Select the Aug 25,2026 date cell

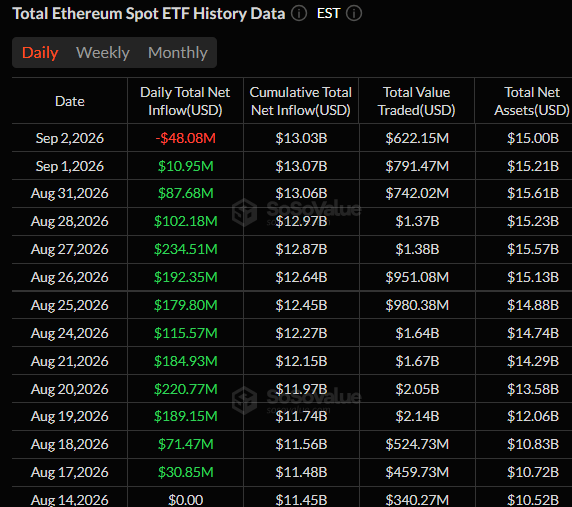click(70, 305)
